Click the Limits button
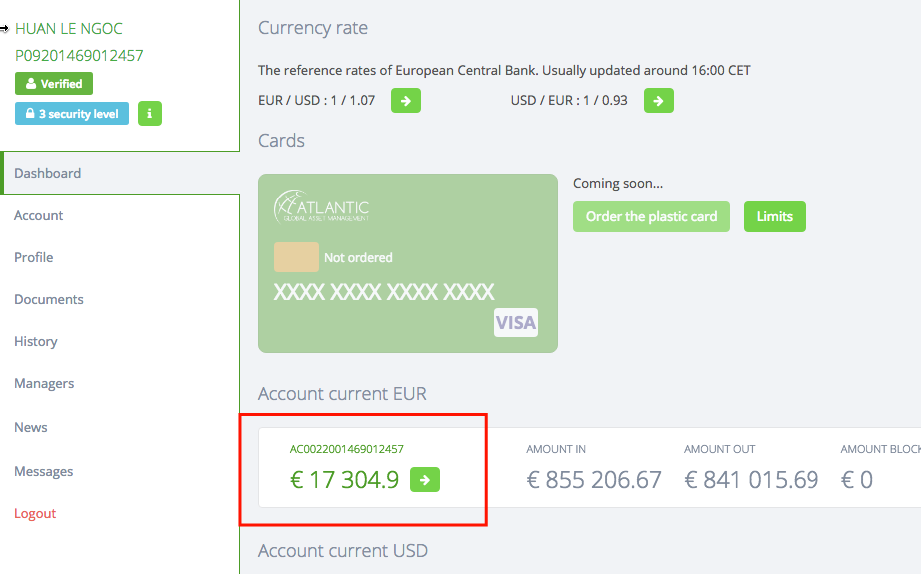921x574 pixels. 774,216
